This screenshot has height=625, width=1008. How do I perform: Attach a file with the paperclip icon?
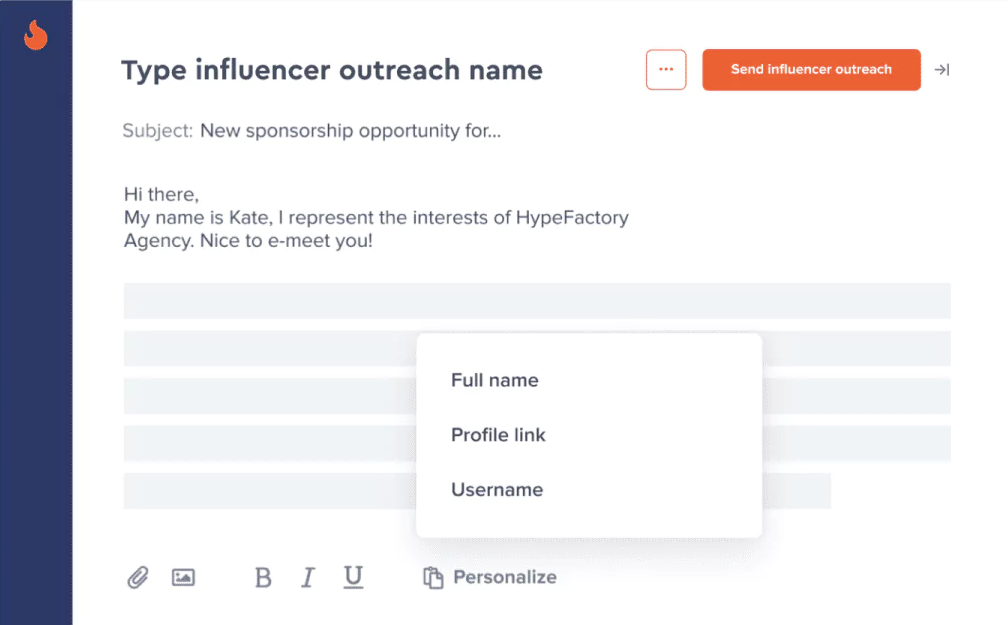137,577
